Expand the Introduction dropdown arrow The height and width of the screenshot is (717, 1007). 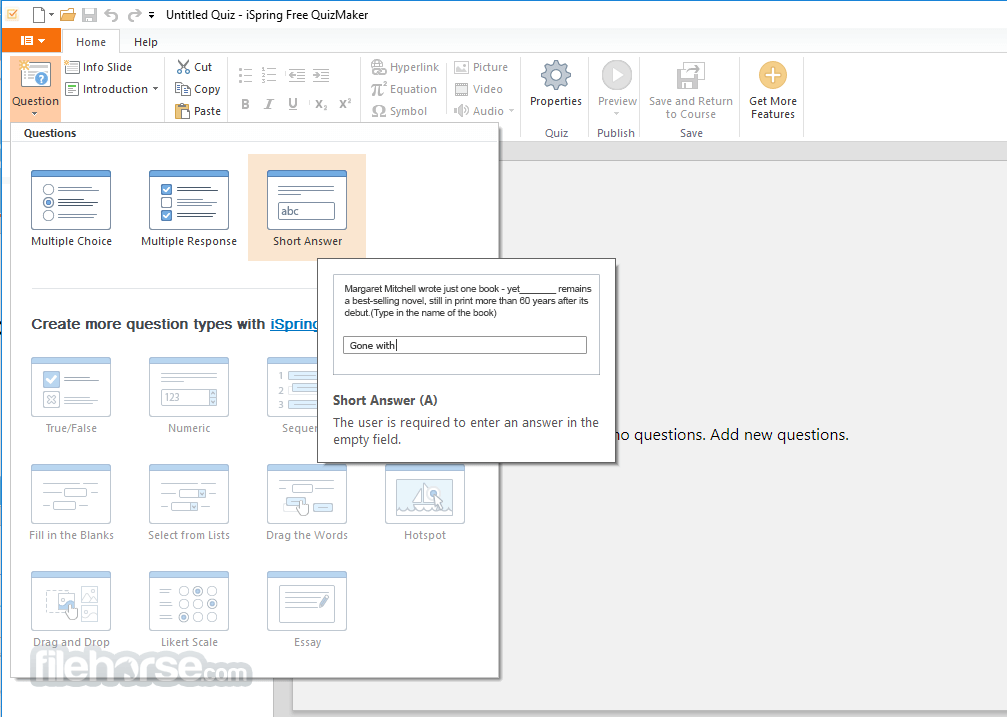tap(155, 89)
